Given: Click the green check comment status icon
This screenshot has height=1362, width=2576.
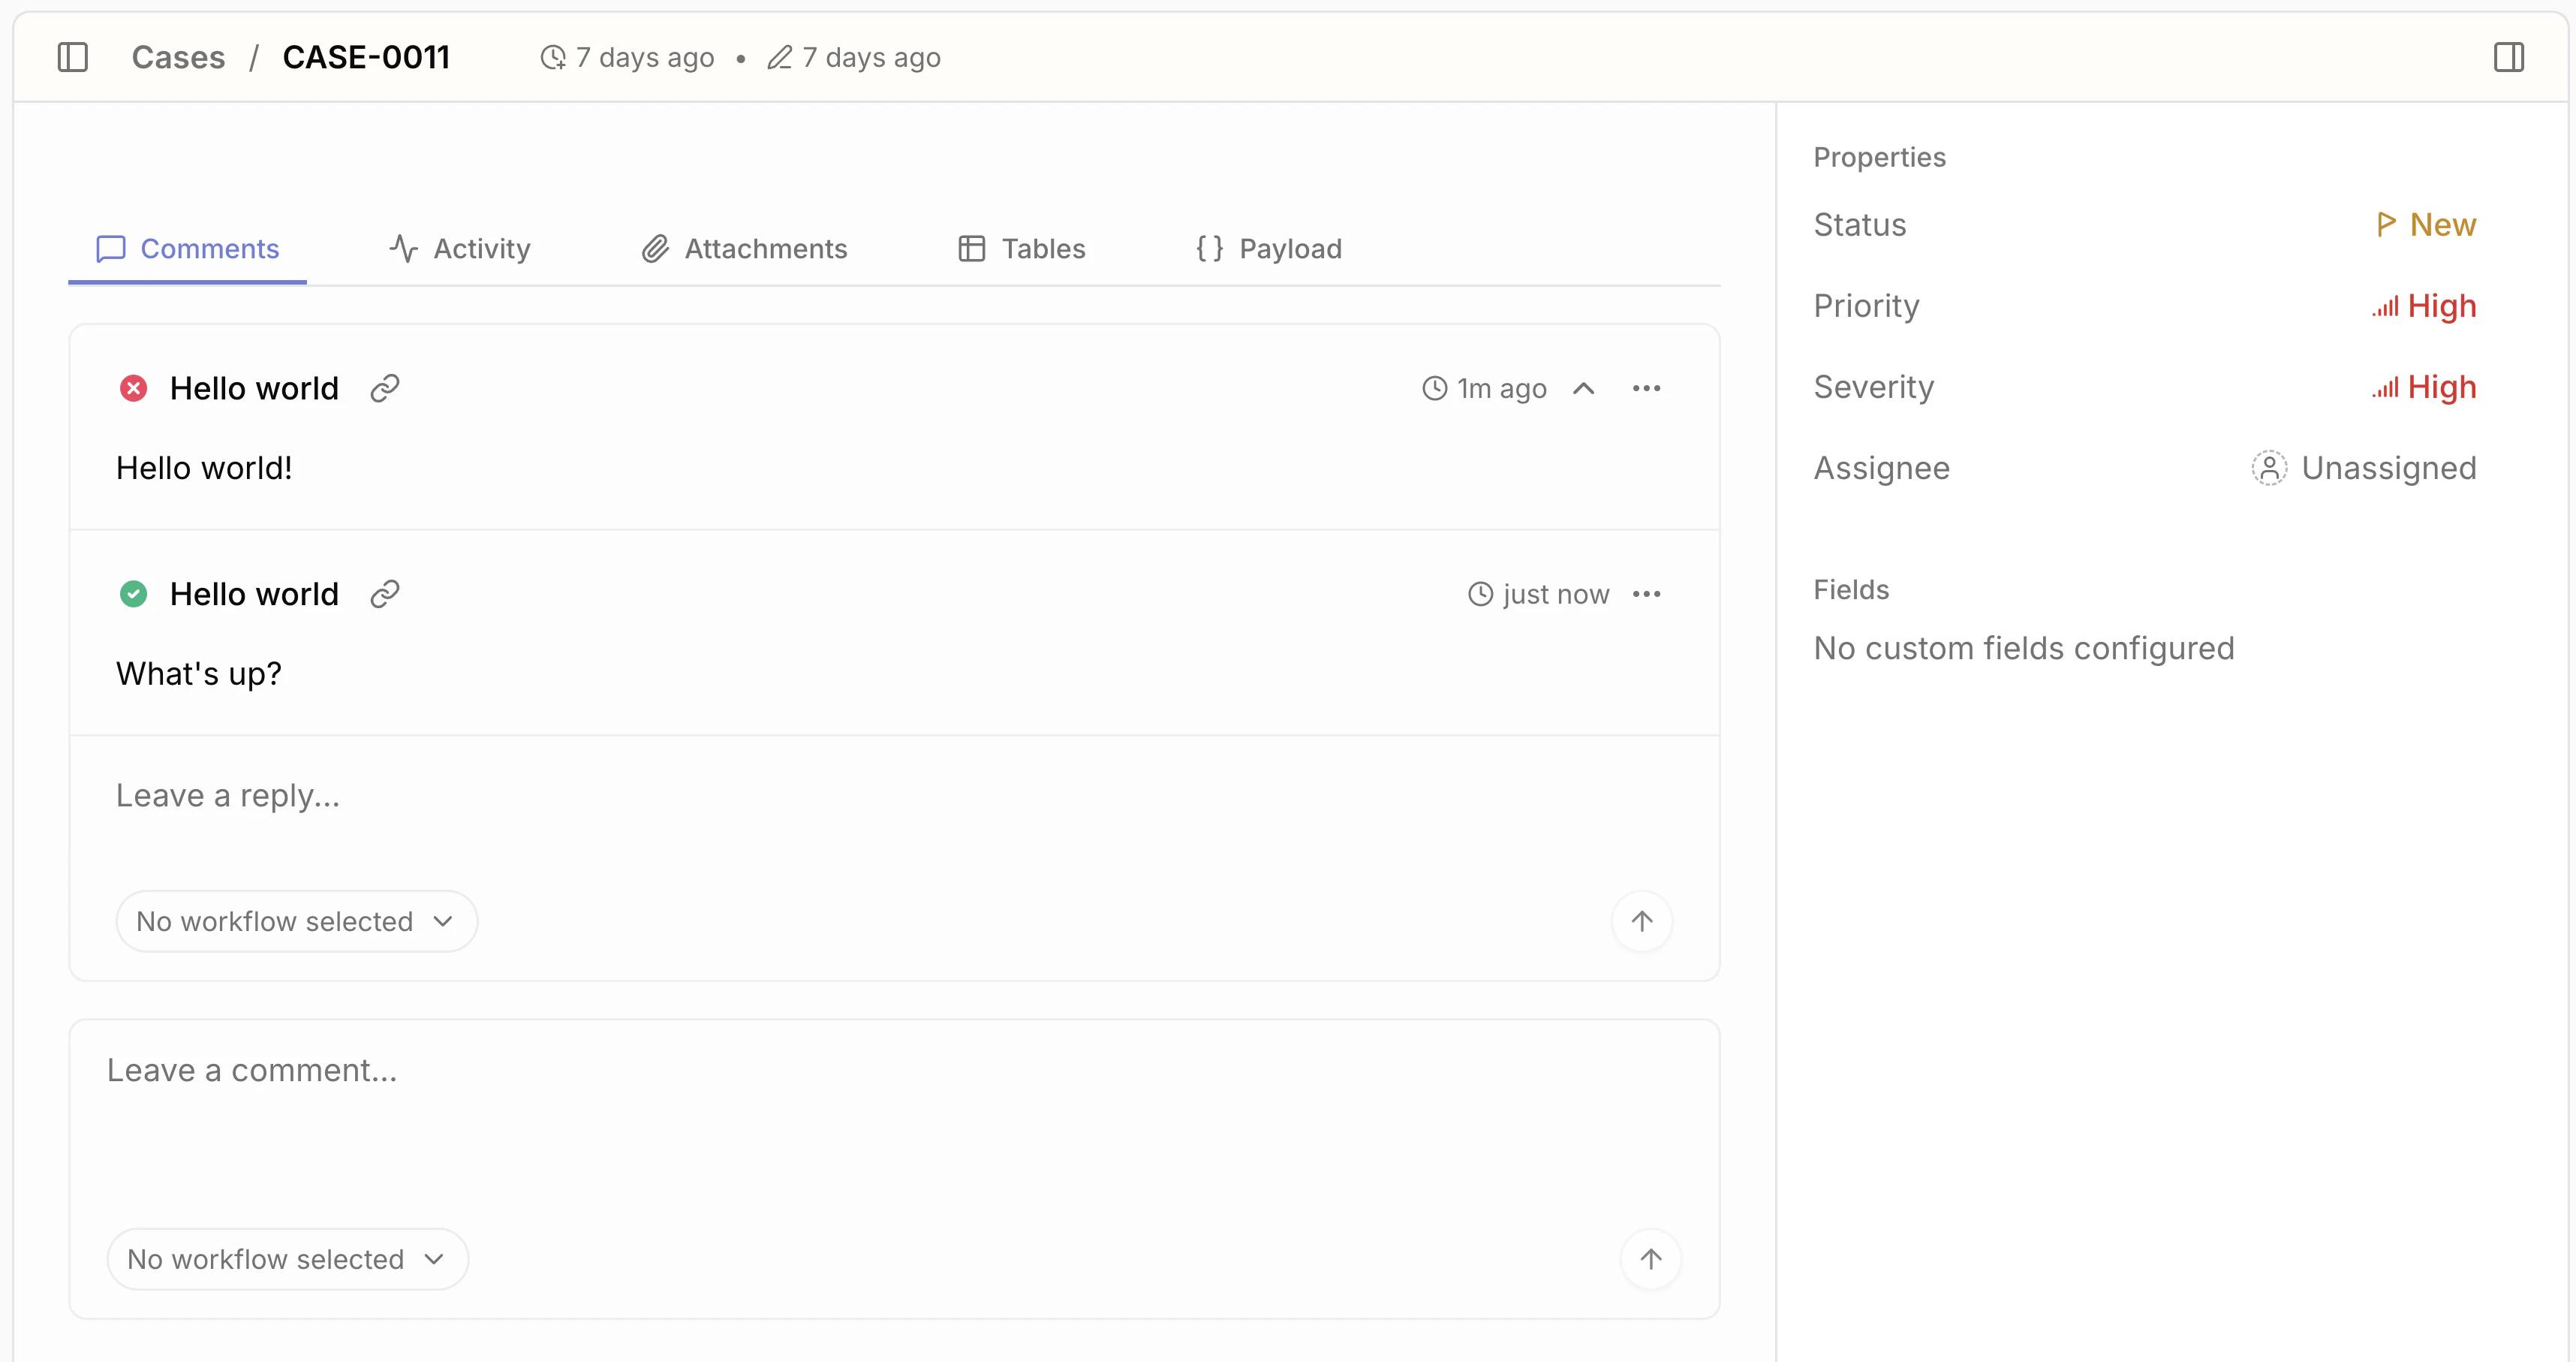Looking at the screenshot, I should coord(133,594).
